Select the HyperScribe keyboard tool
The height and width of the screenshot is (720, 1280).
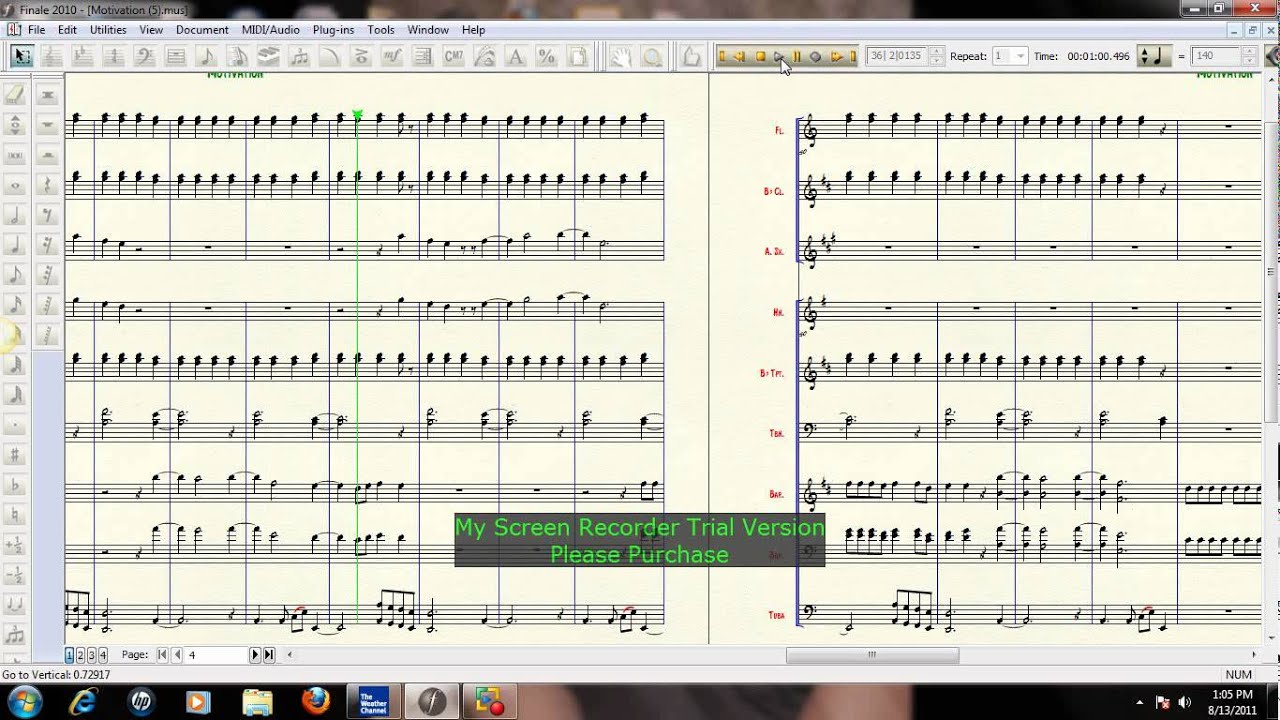[268, 56]
